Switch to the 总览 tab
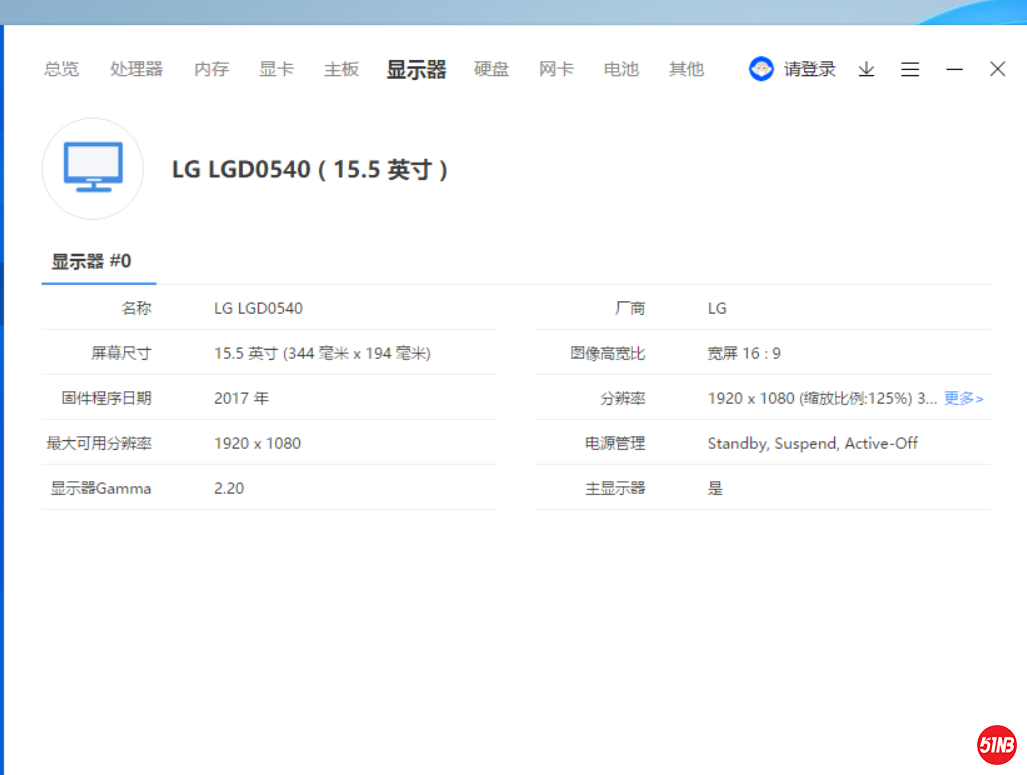The width and height of the screenshot is (1027, 775). click(61, 69)
